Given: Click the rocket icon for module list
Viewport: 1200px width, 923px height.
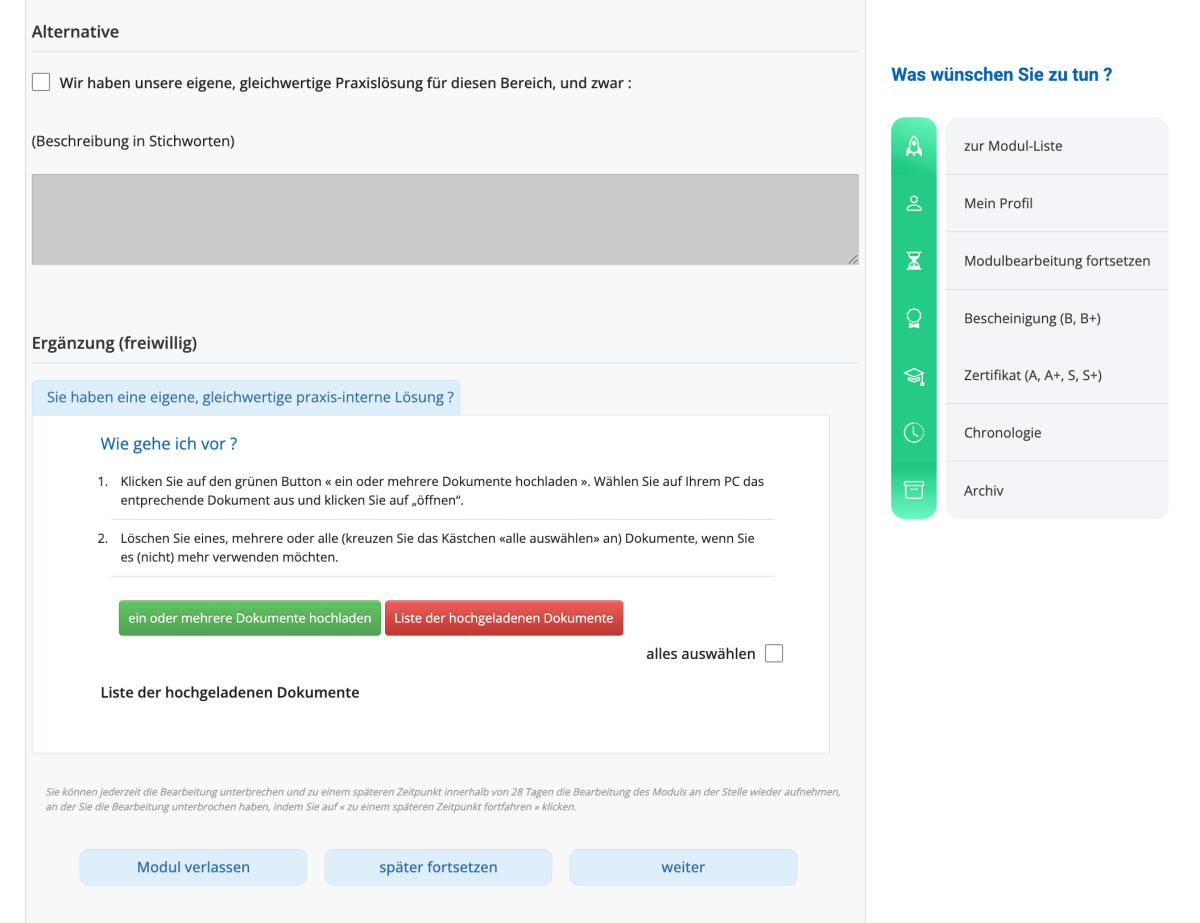Looking at the screenshot, I should pyautogui.click(x=913, y=146).
